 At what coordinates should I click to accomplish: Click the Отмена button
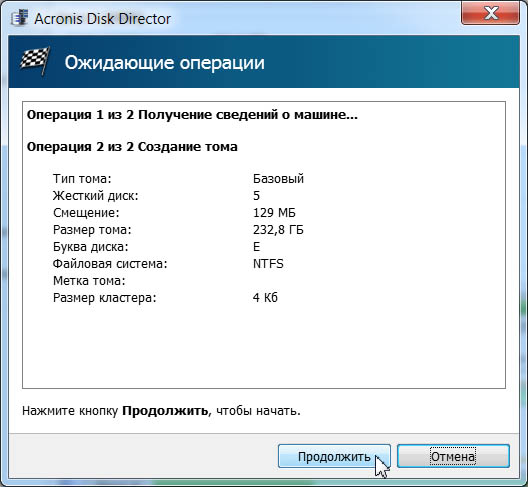[x=453, y=456]
